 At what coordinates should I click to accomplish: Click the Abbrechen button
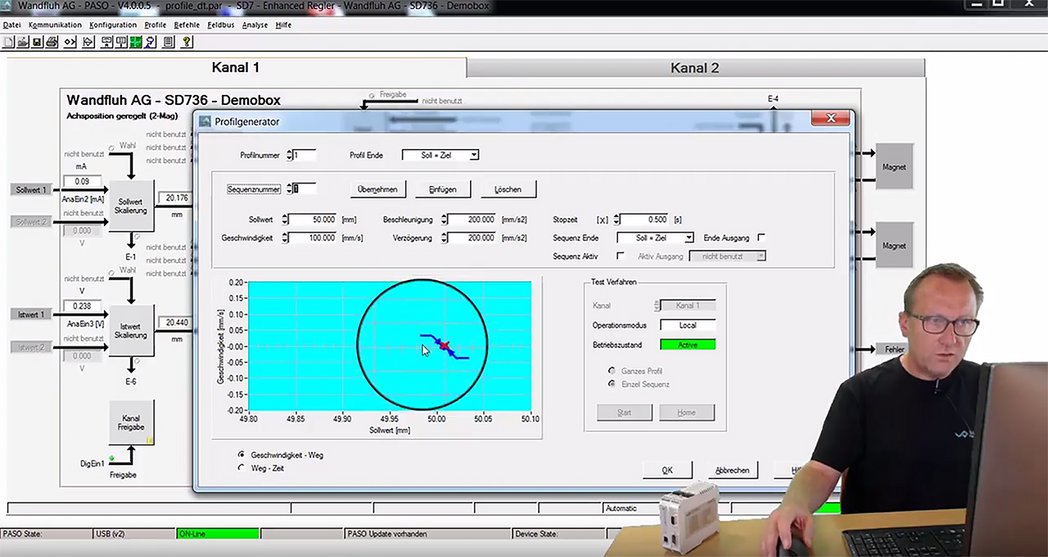(733, 470)
